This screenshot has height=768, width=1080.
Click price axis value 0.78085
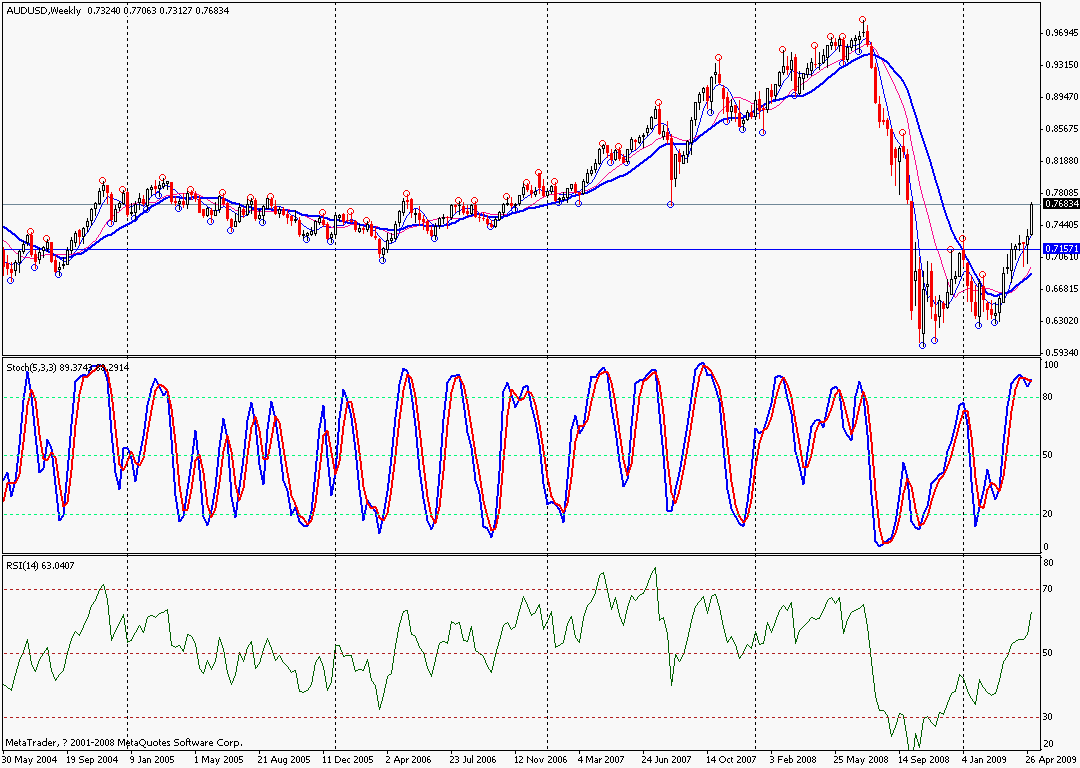coord(1061,193)
